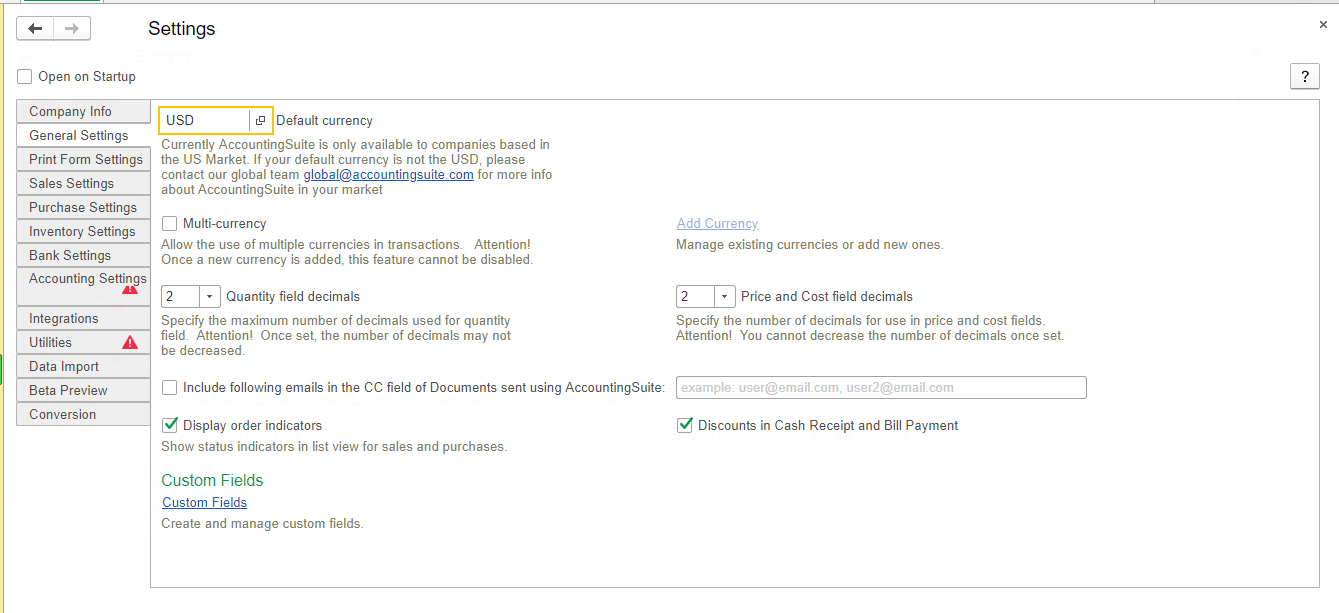The height and width of the screenshot is (613, 1339).
Task: Switch to Inventory Settings tab
Action: coord(83,232)
